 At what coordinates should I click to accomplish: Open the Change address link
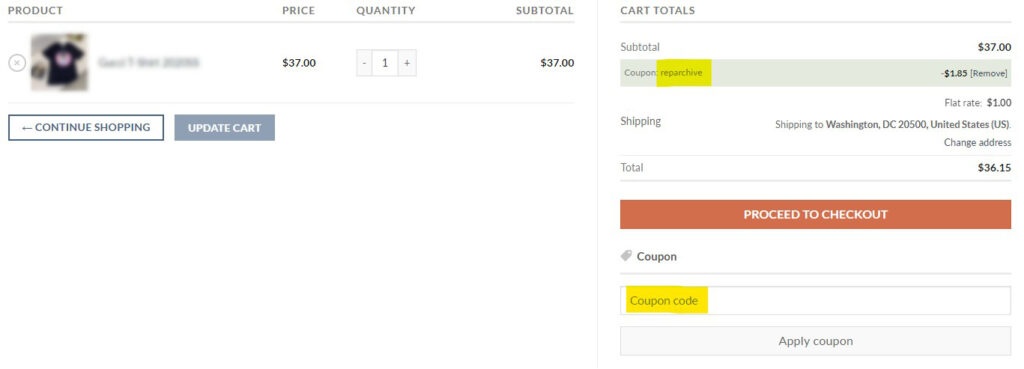[x=977, y=142]
